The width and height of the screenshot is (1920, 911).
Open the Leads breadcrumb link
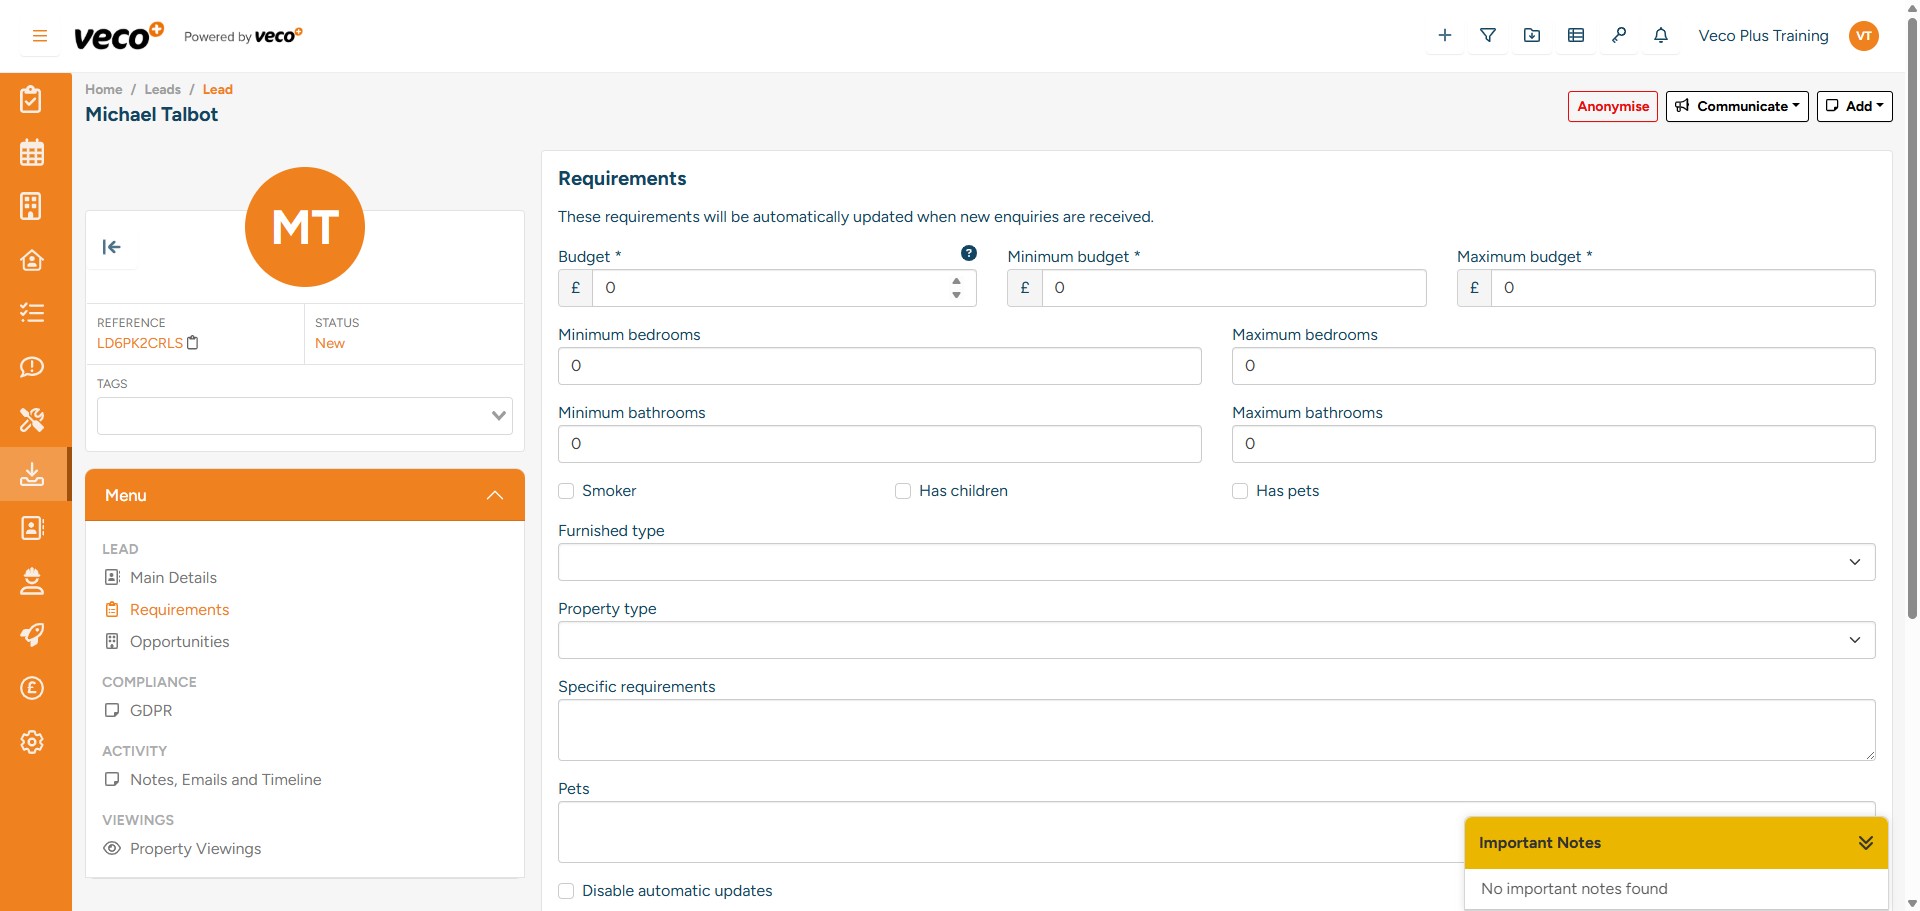pos(162,89)
